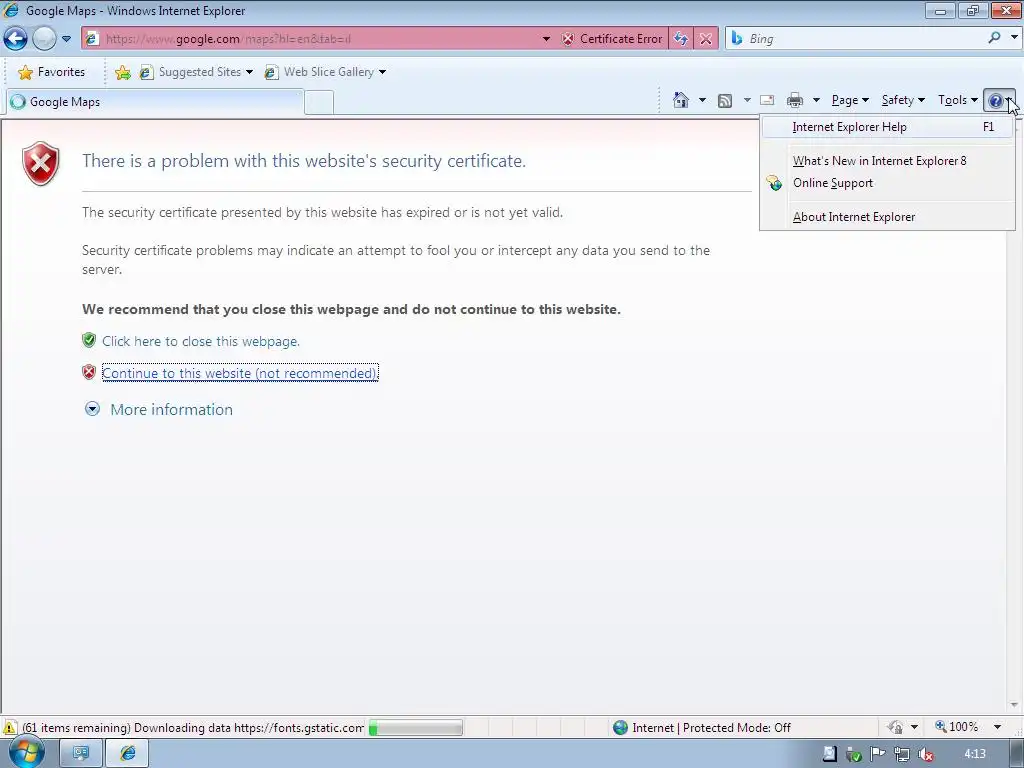Add page to Favorites bar icon
Screen dimensions: 1024x768
pos(122,72)
